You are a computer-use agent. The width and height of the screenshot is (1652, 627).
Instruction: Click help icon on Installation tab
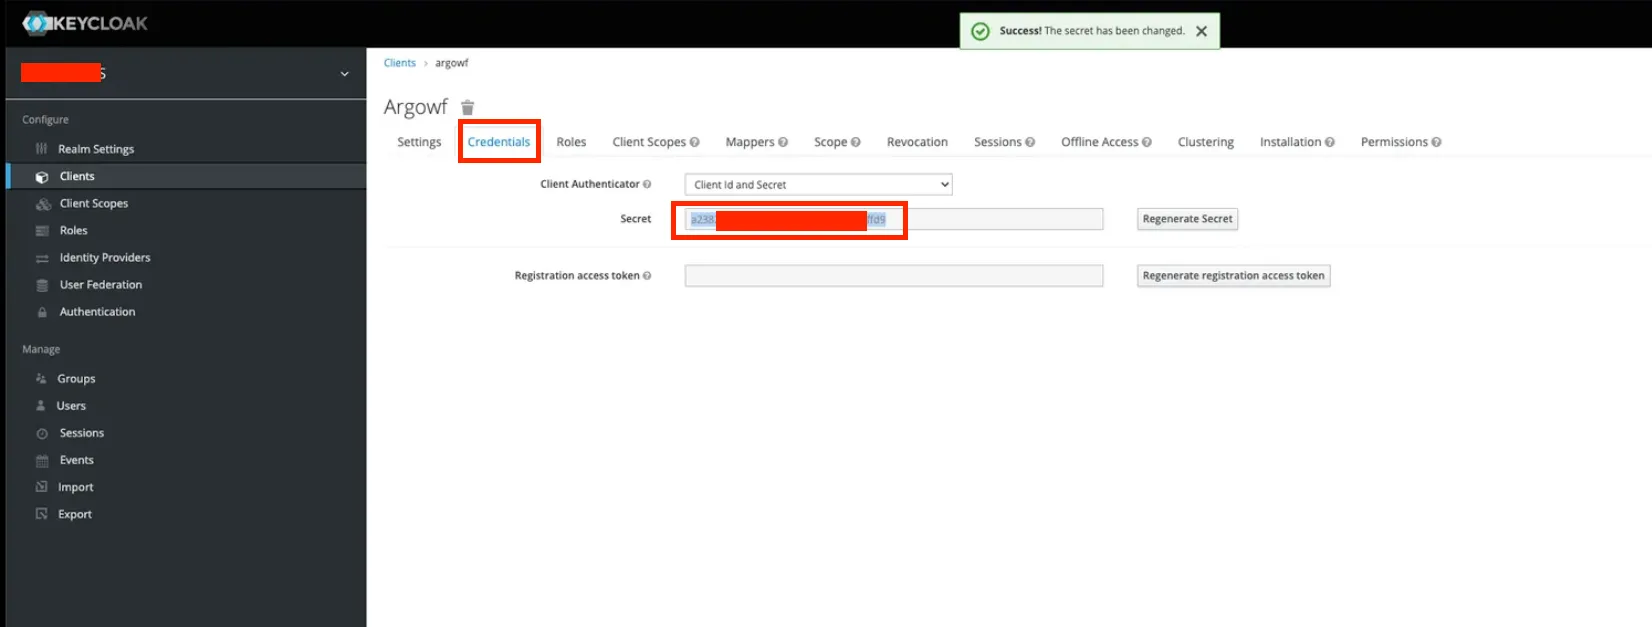(x=1330, y=142)
